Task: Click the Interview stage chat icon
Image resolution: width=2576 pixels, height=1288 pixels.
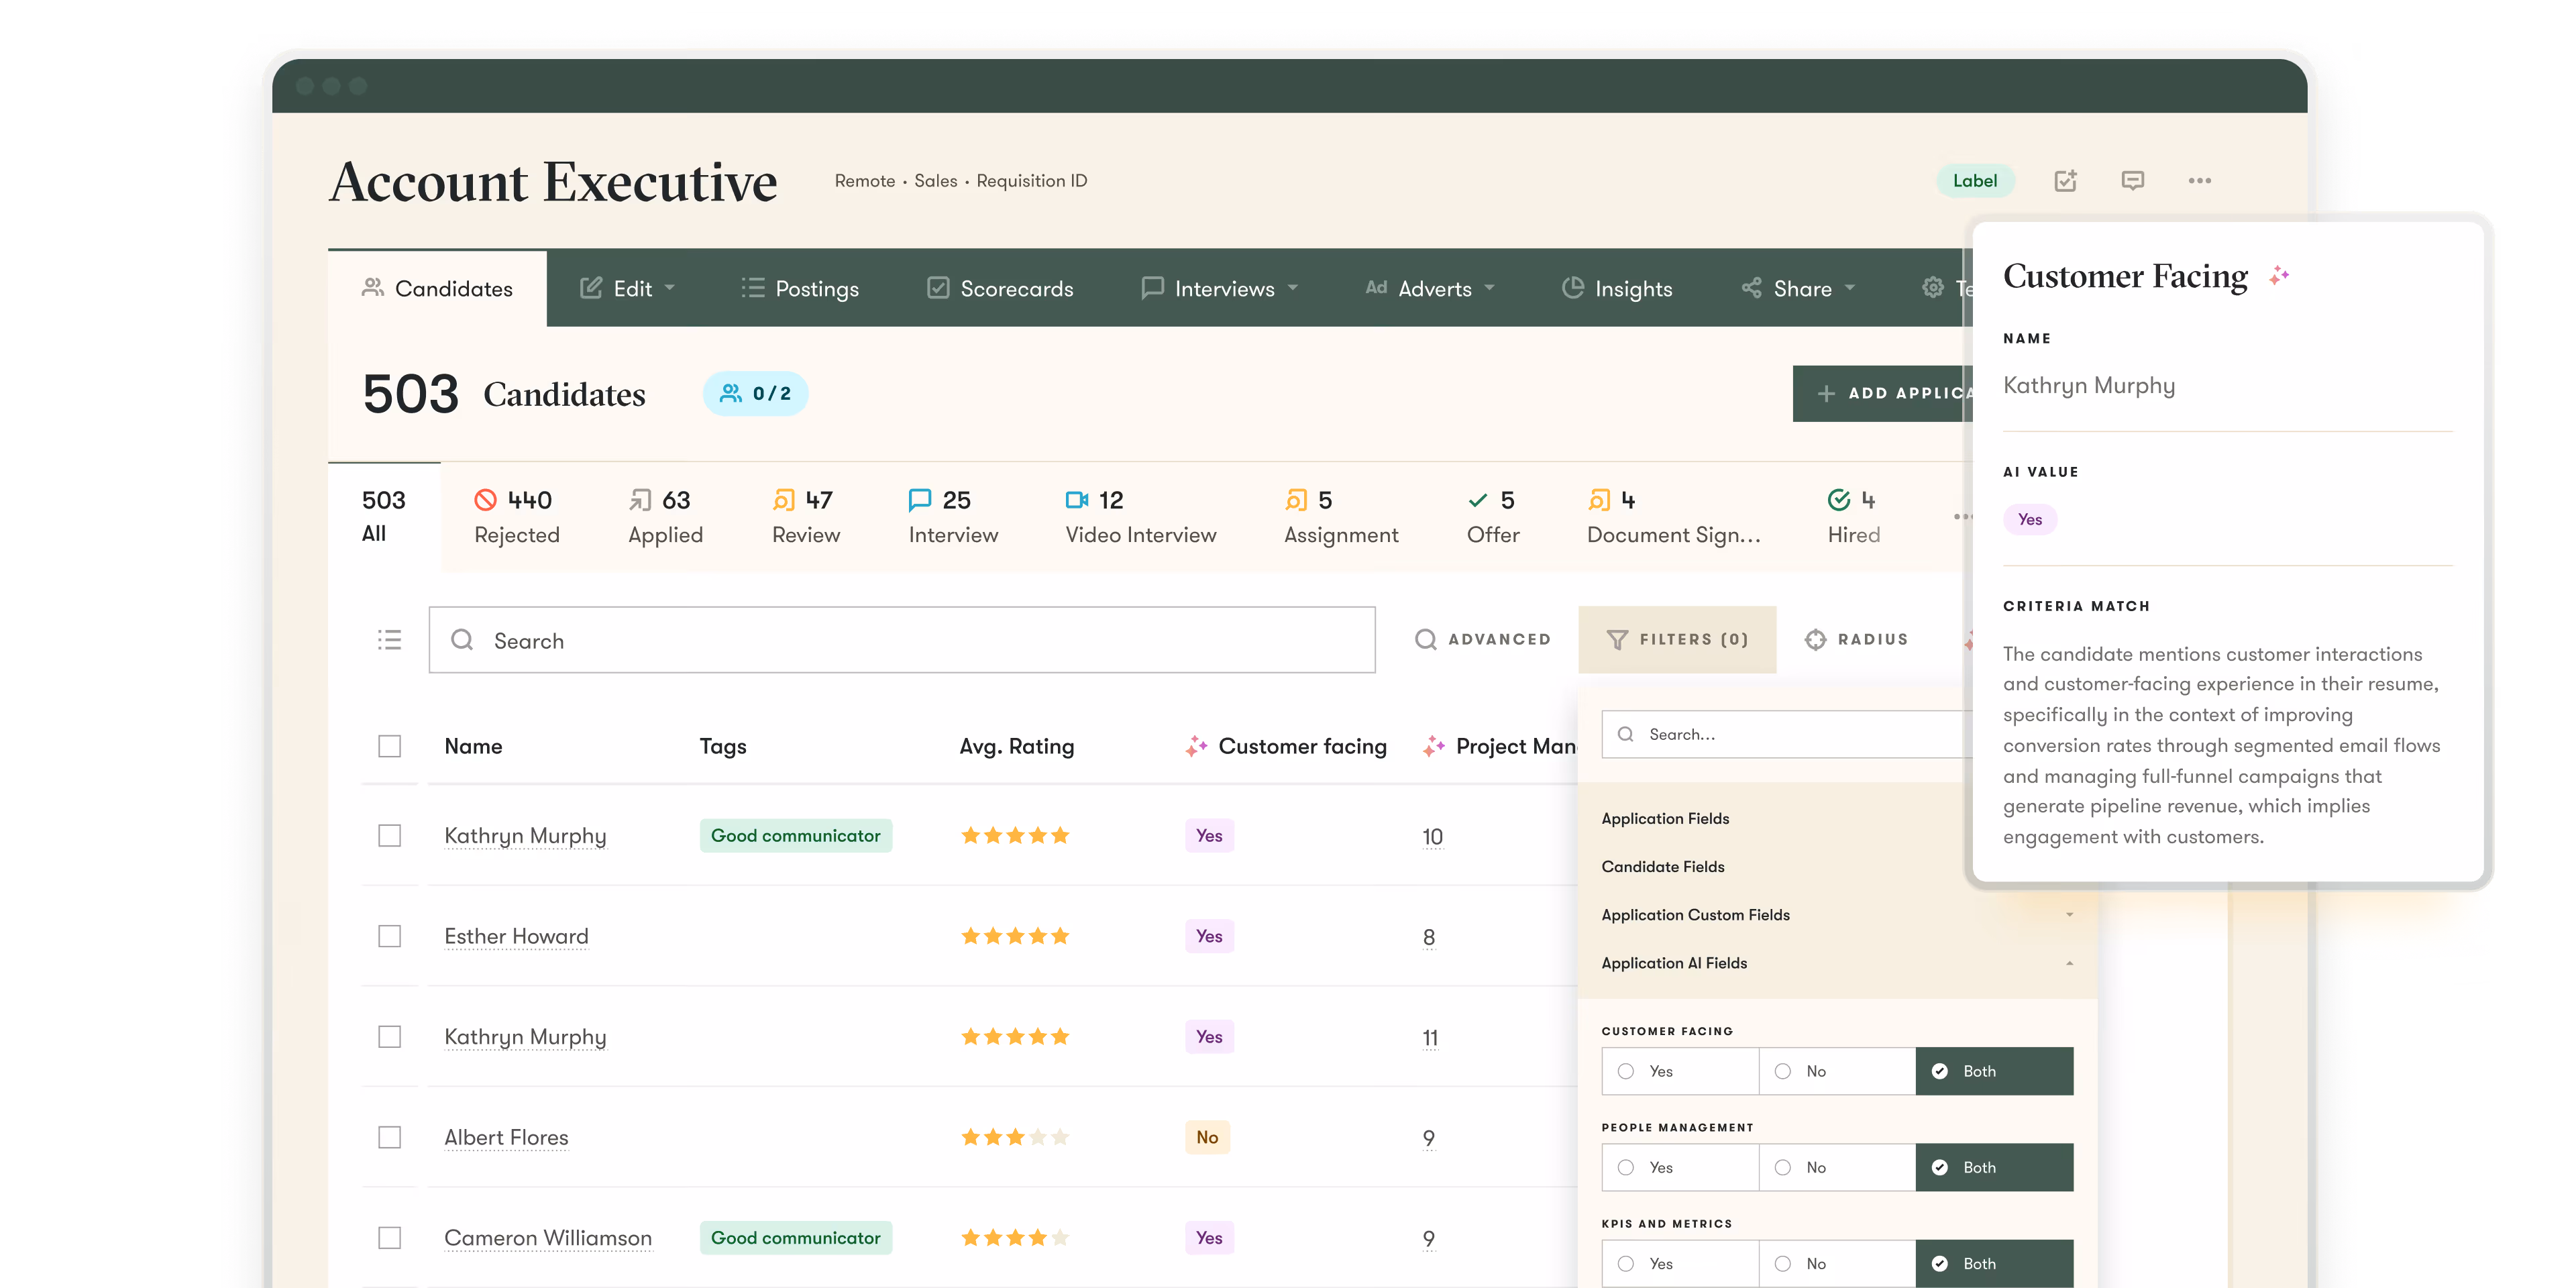Action: (920, 500)
